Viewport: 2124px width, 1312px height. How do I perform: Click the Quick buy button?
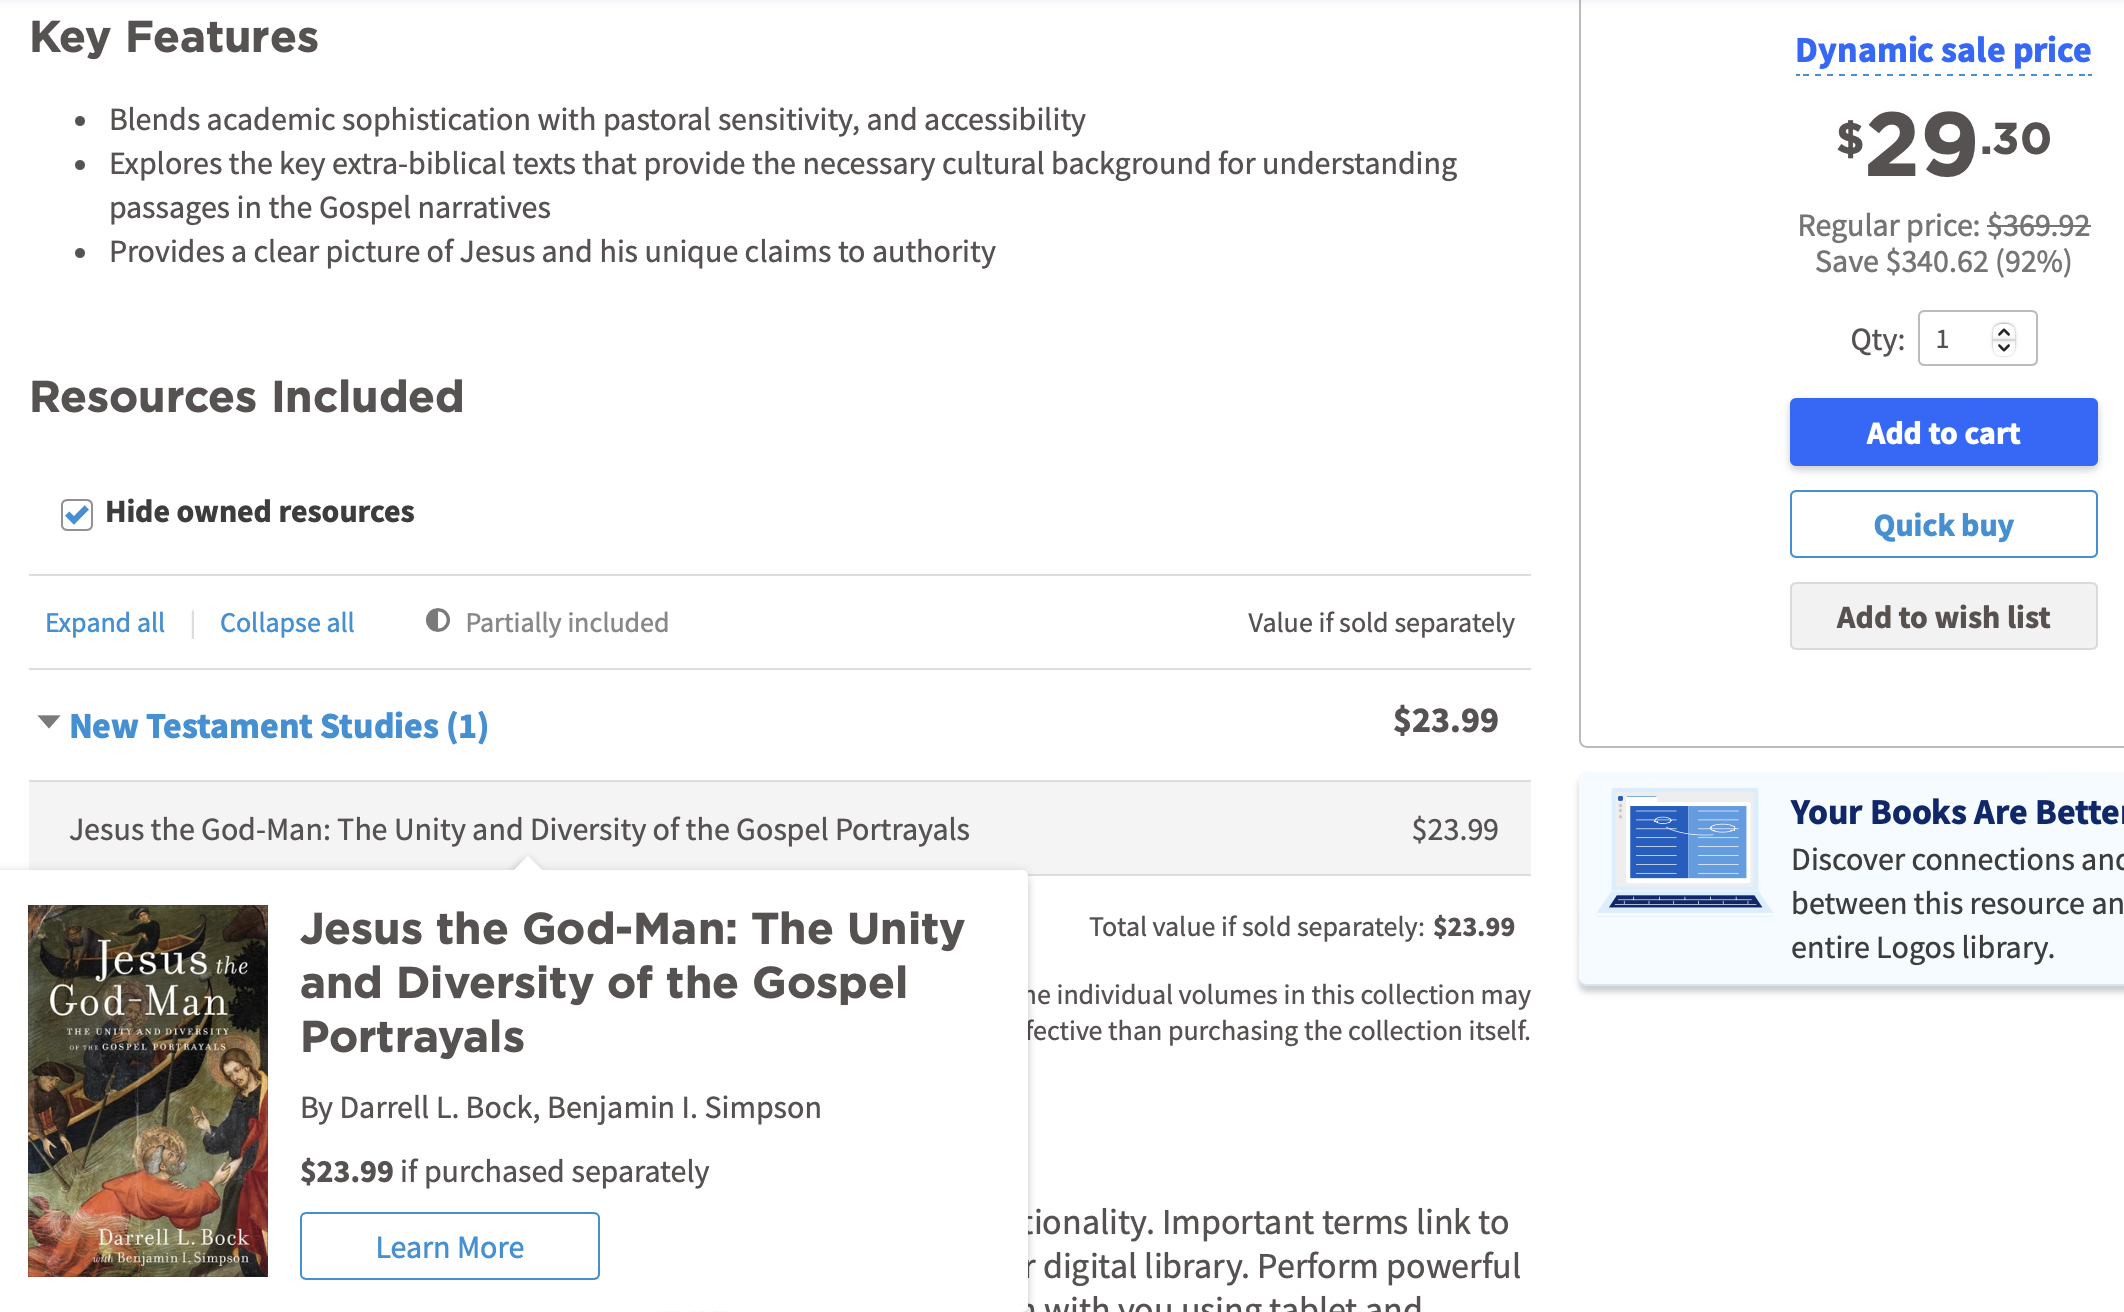tap(1943, 524)
